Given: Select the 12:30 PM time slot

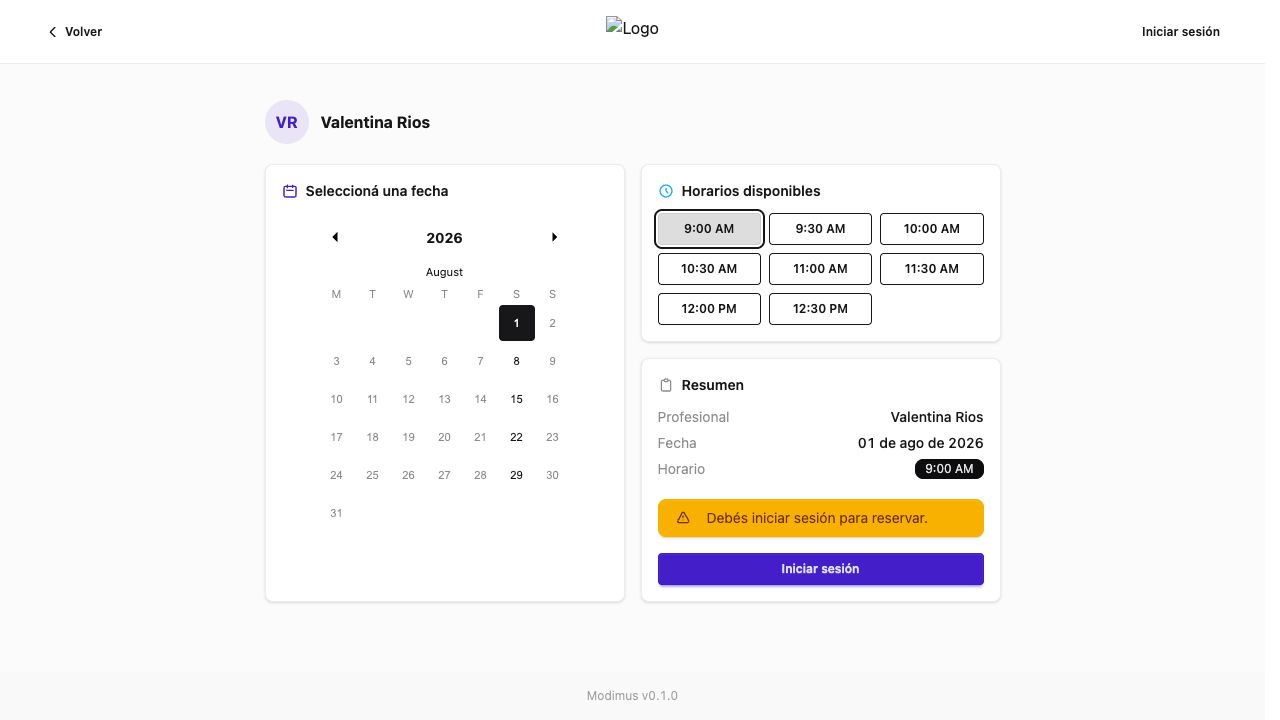Looking at the screenshot, I should [820, 309].
